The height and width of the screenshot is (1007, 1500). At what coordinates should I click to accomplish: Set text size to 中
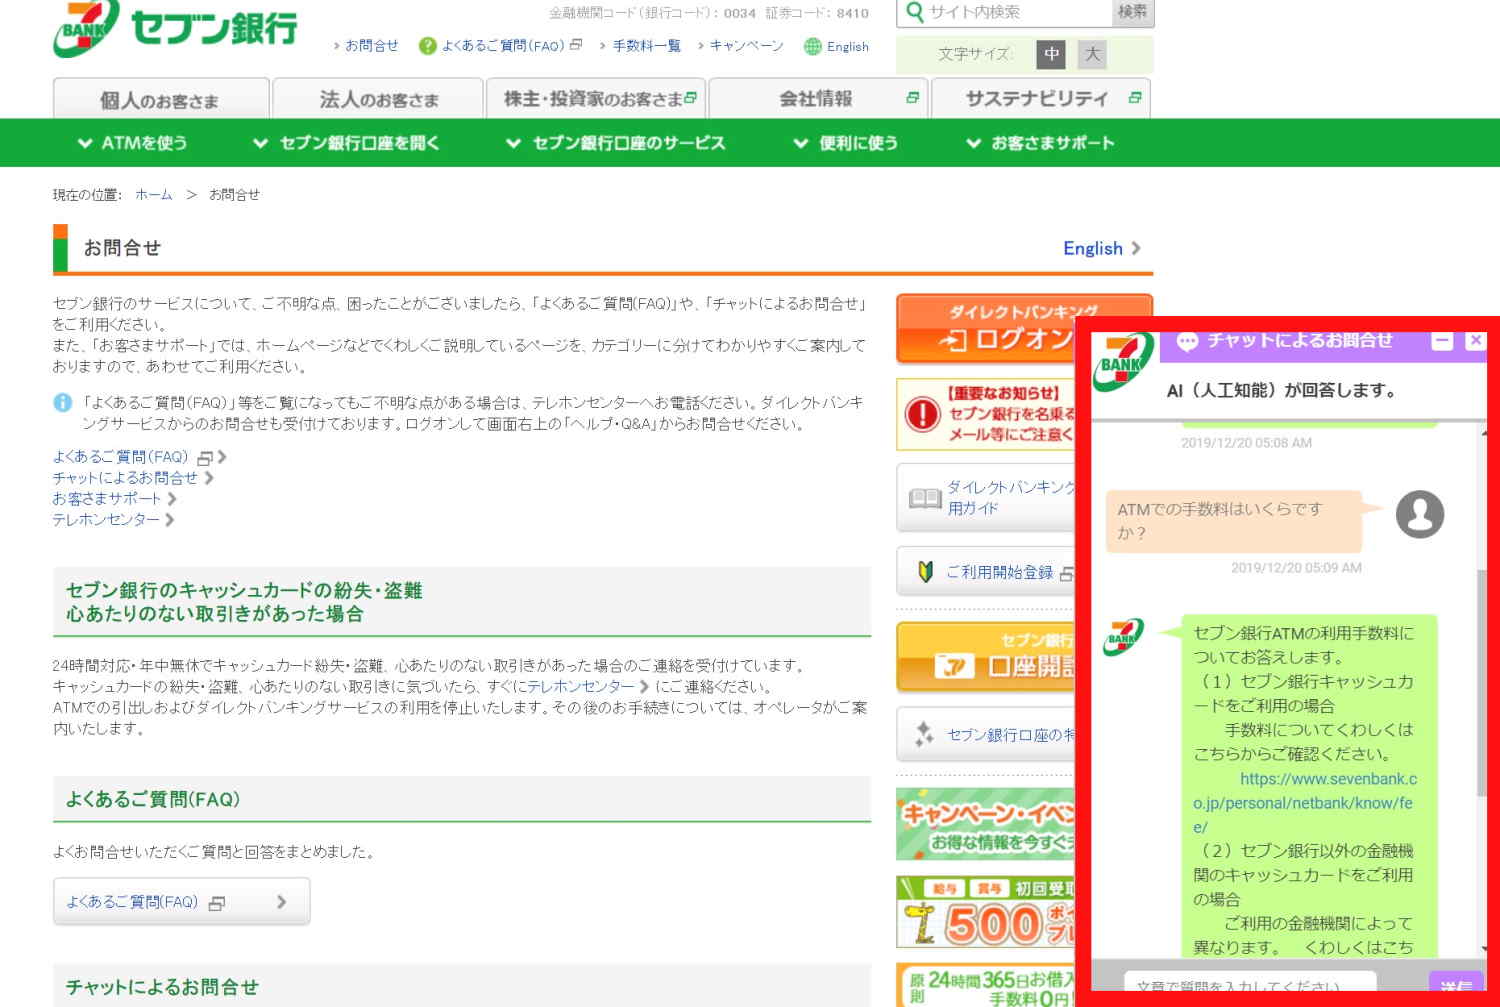1051,54
